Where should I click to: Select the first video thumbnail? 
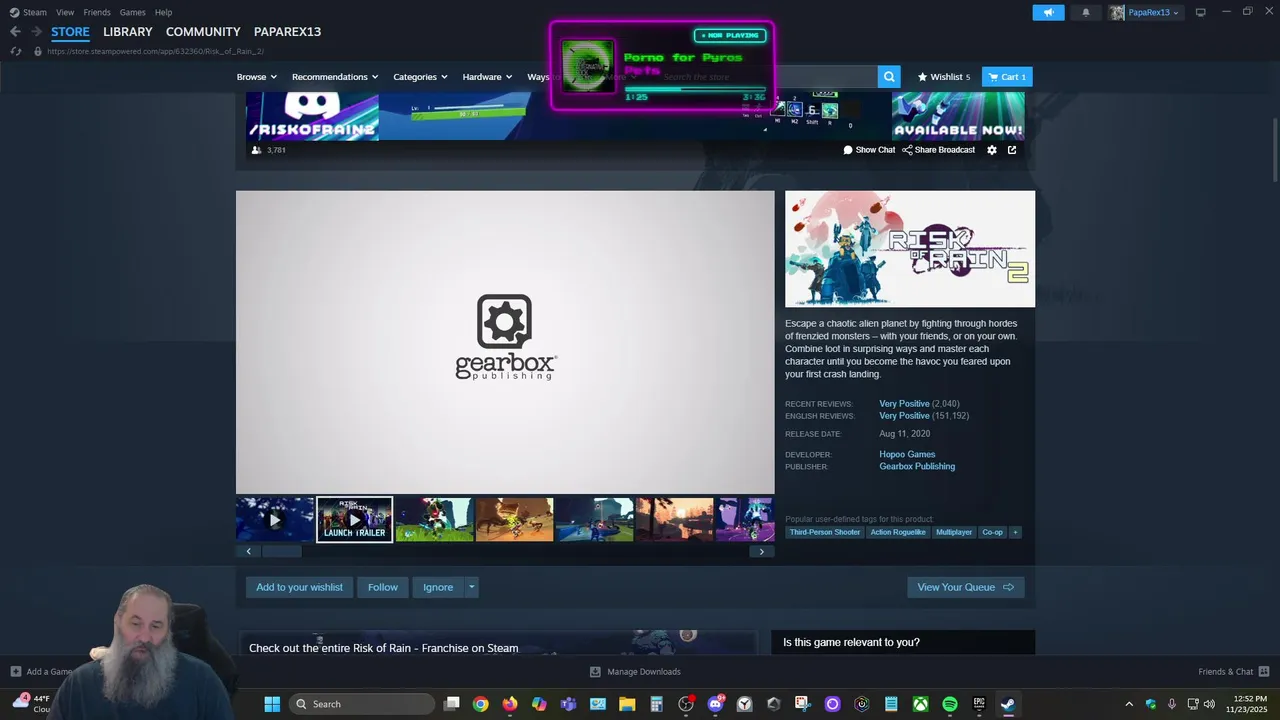[x=275, y=519]
